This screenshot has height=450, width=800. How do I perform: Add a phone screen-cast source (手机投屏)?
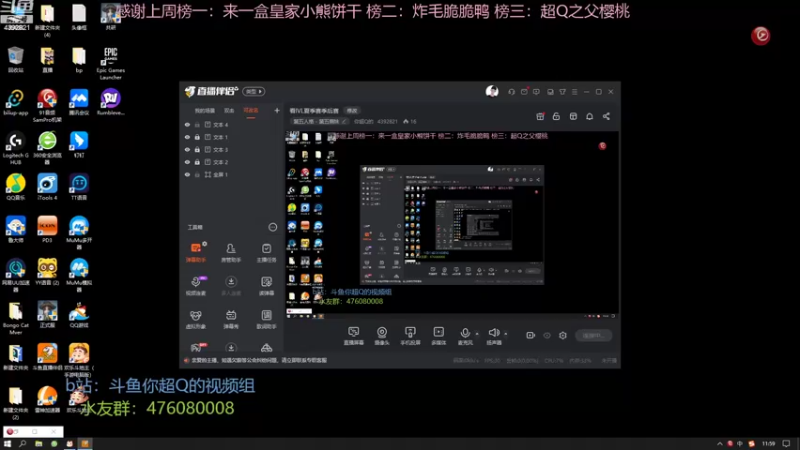(x=410, y=336)
